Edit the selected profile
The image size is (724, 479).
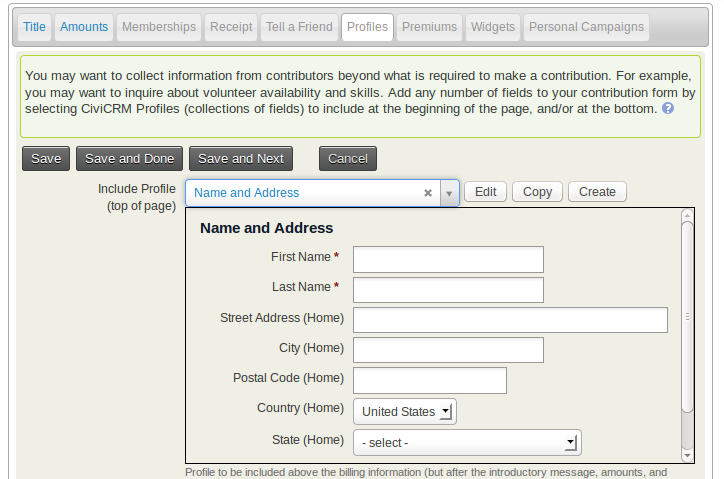(x=486, y=192)
